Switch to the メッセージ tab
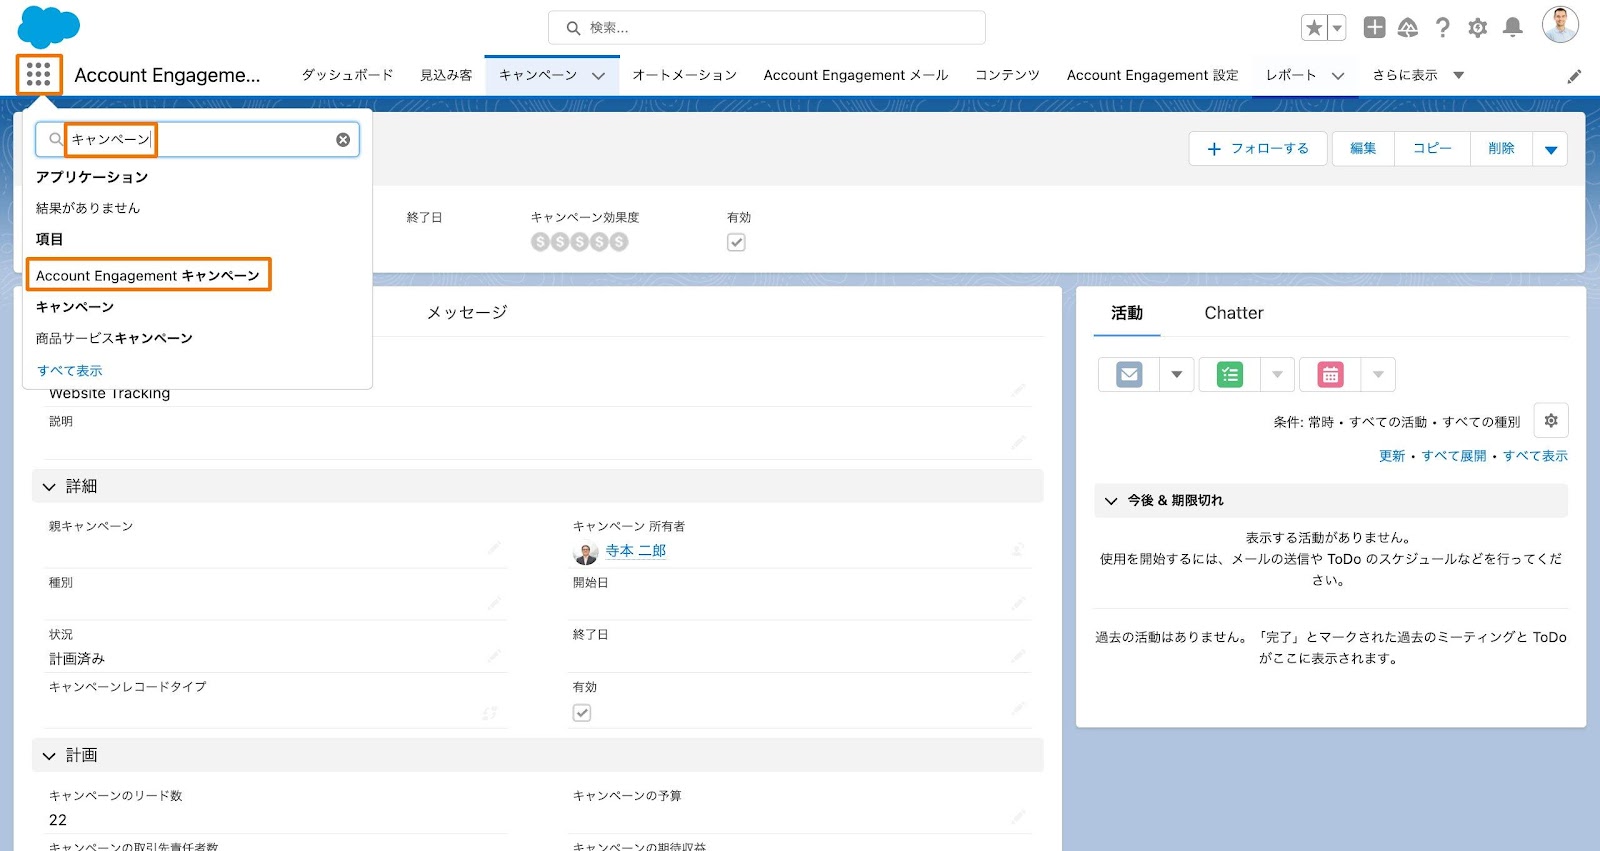 tap(467, 313)
